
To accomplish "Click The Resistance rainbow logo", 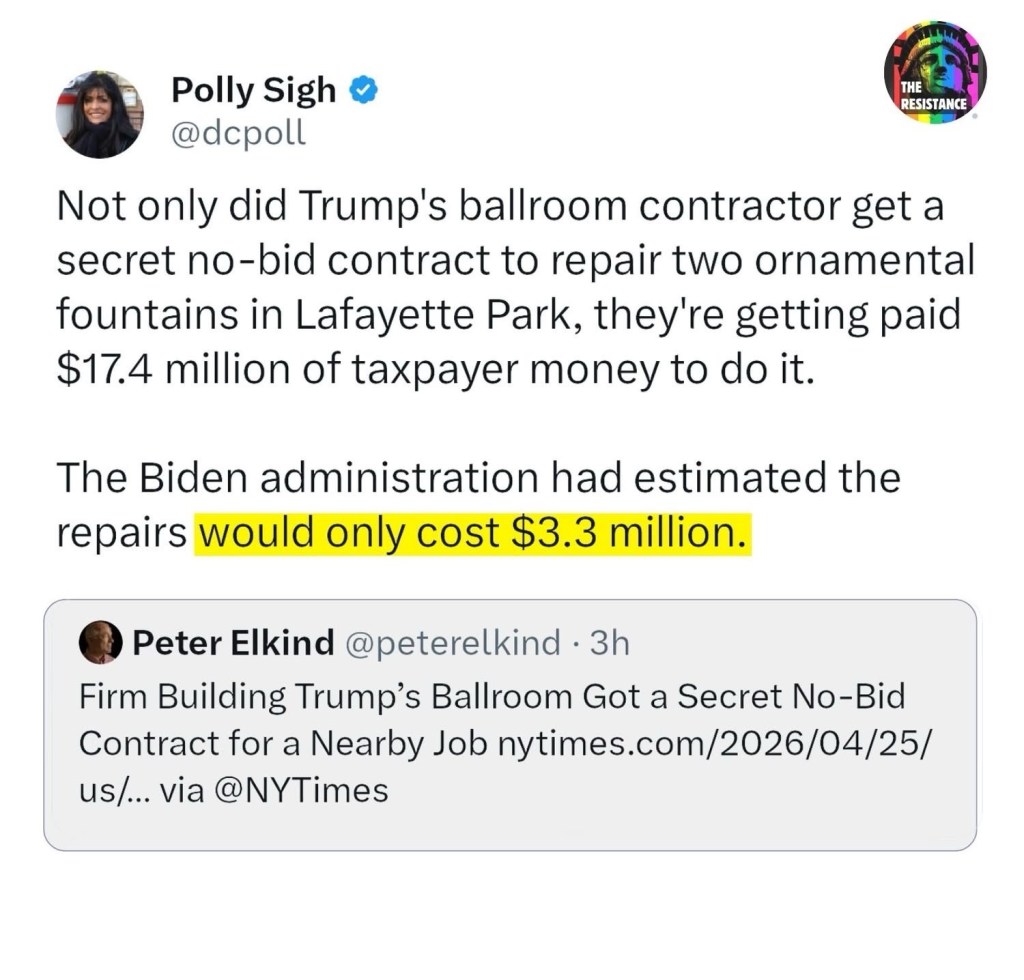I will pos(935,73).
